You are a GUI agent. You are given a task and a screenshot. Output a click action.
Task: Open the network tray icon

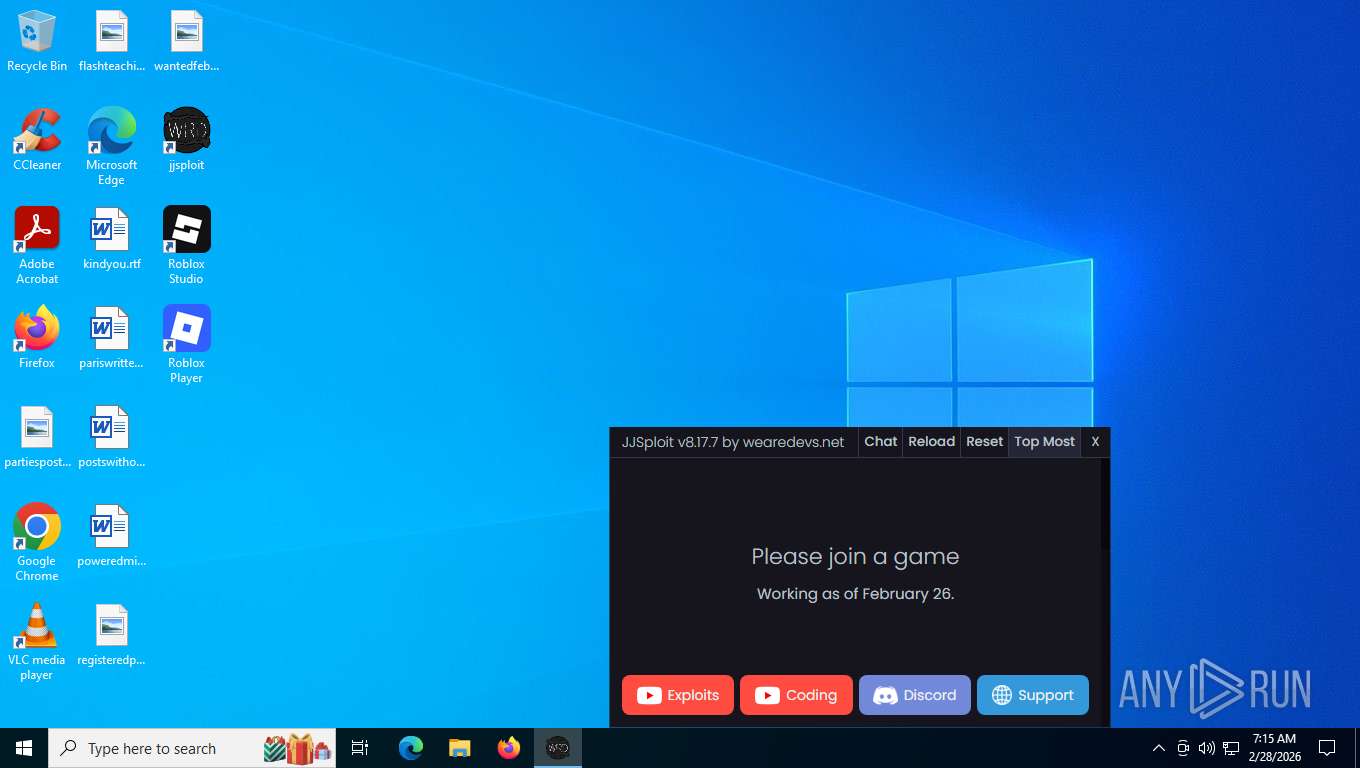tap(1231, 748)
